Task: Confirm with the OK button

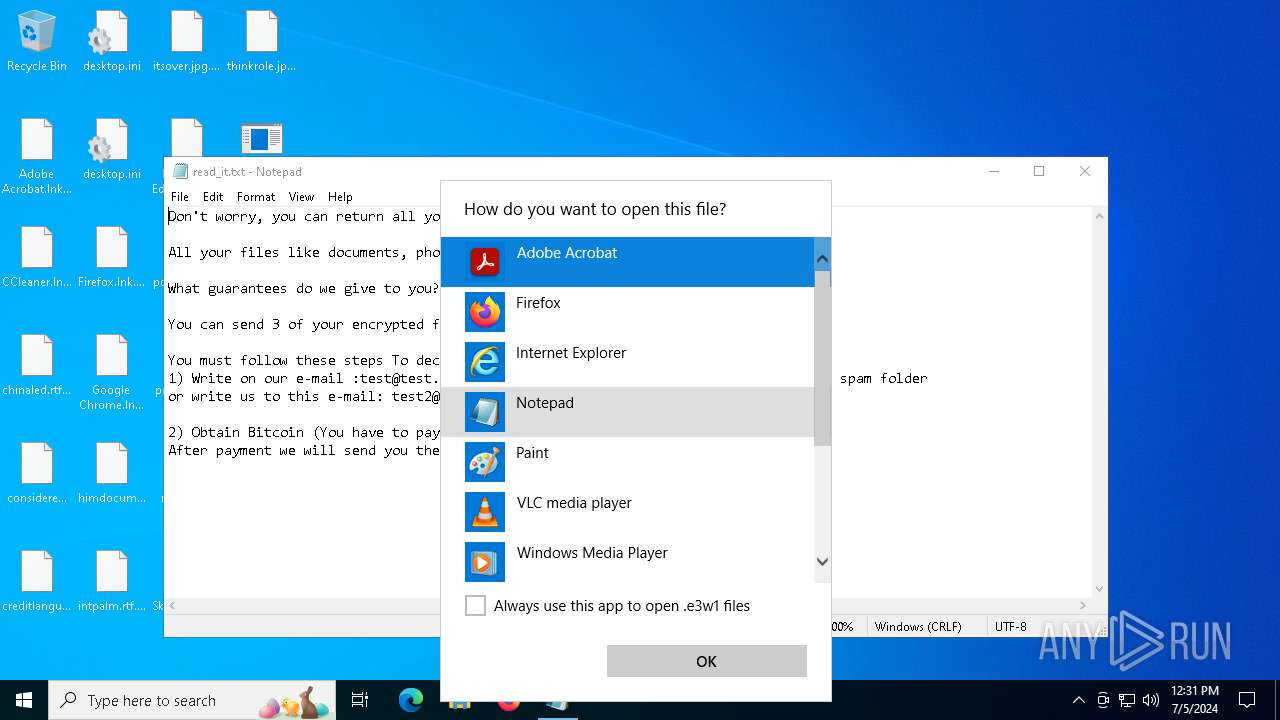Action: coord(706,661)
